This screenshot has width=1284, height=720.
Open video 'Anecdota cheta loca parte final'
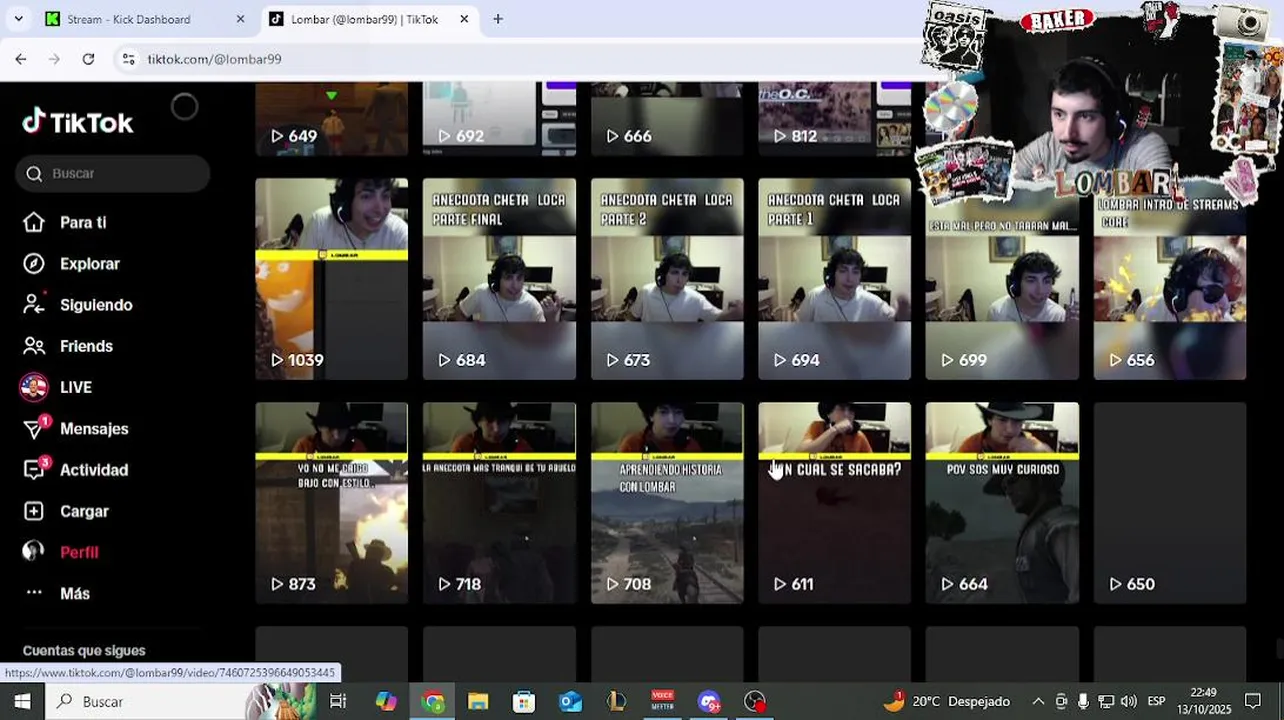[x=499, y=279]
